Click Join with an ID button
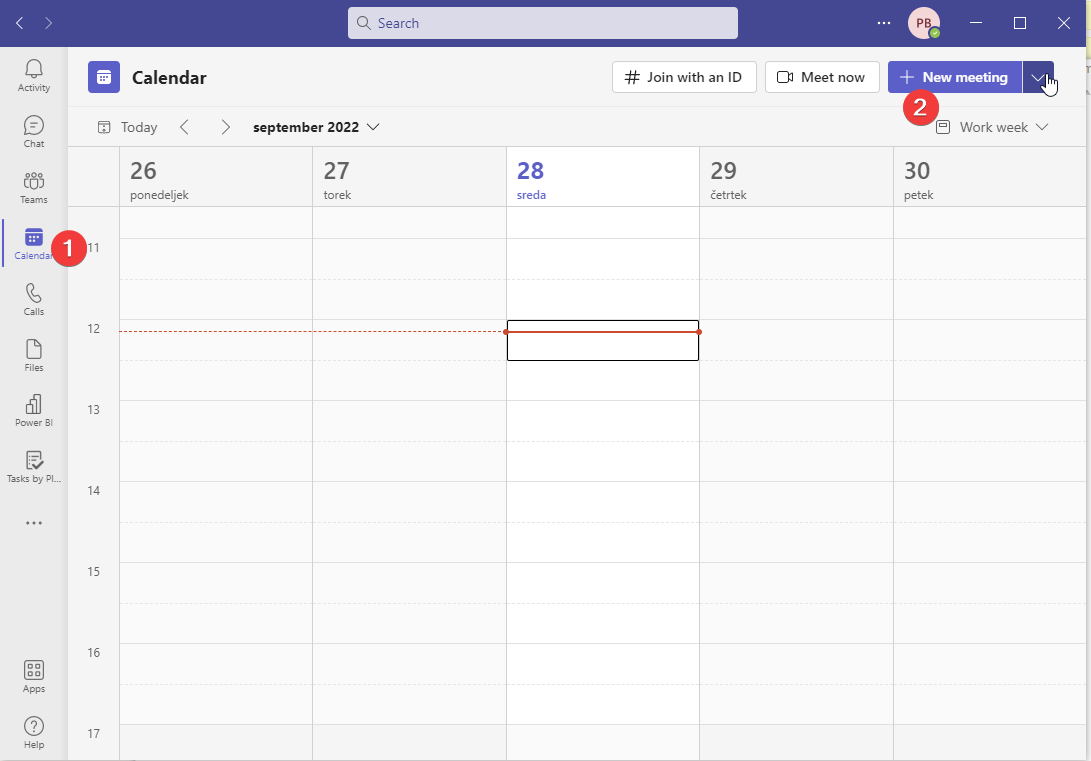The height and width of the screenshot is (761, 1091). [x=683, y=78]
